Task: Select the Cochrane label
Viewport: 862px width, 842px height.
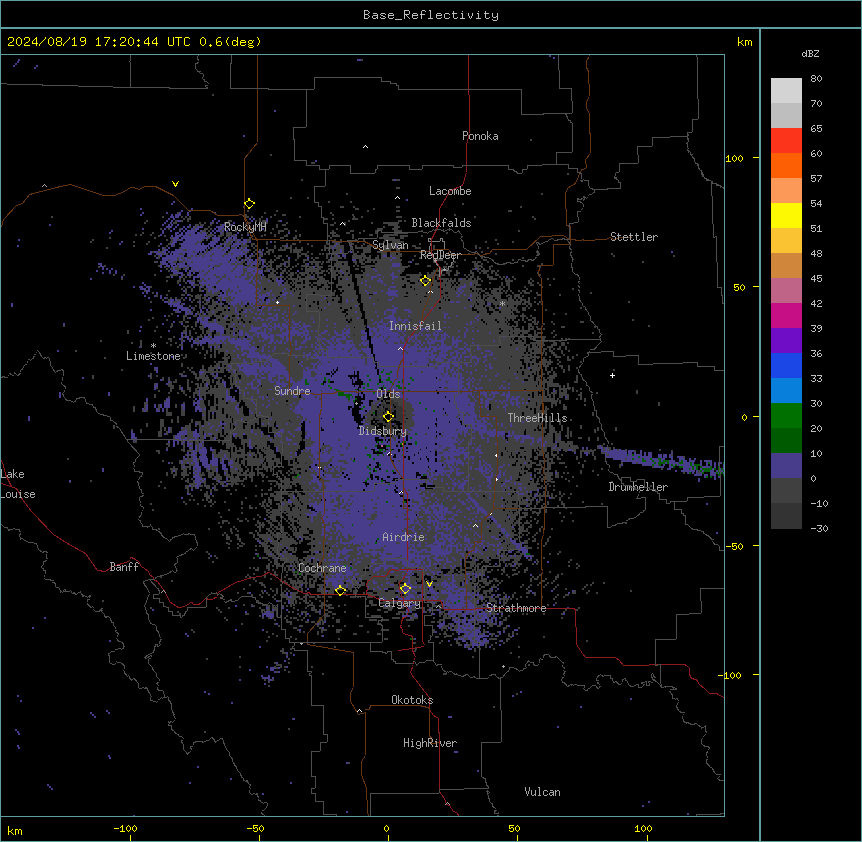Action: coord(322,568)
